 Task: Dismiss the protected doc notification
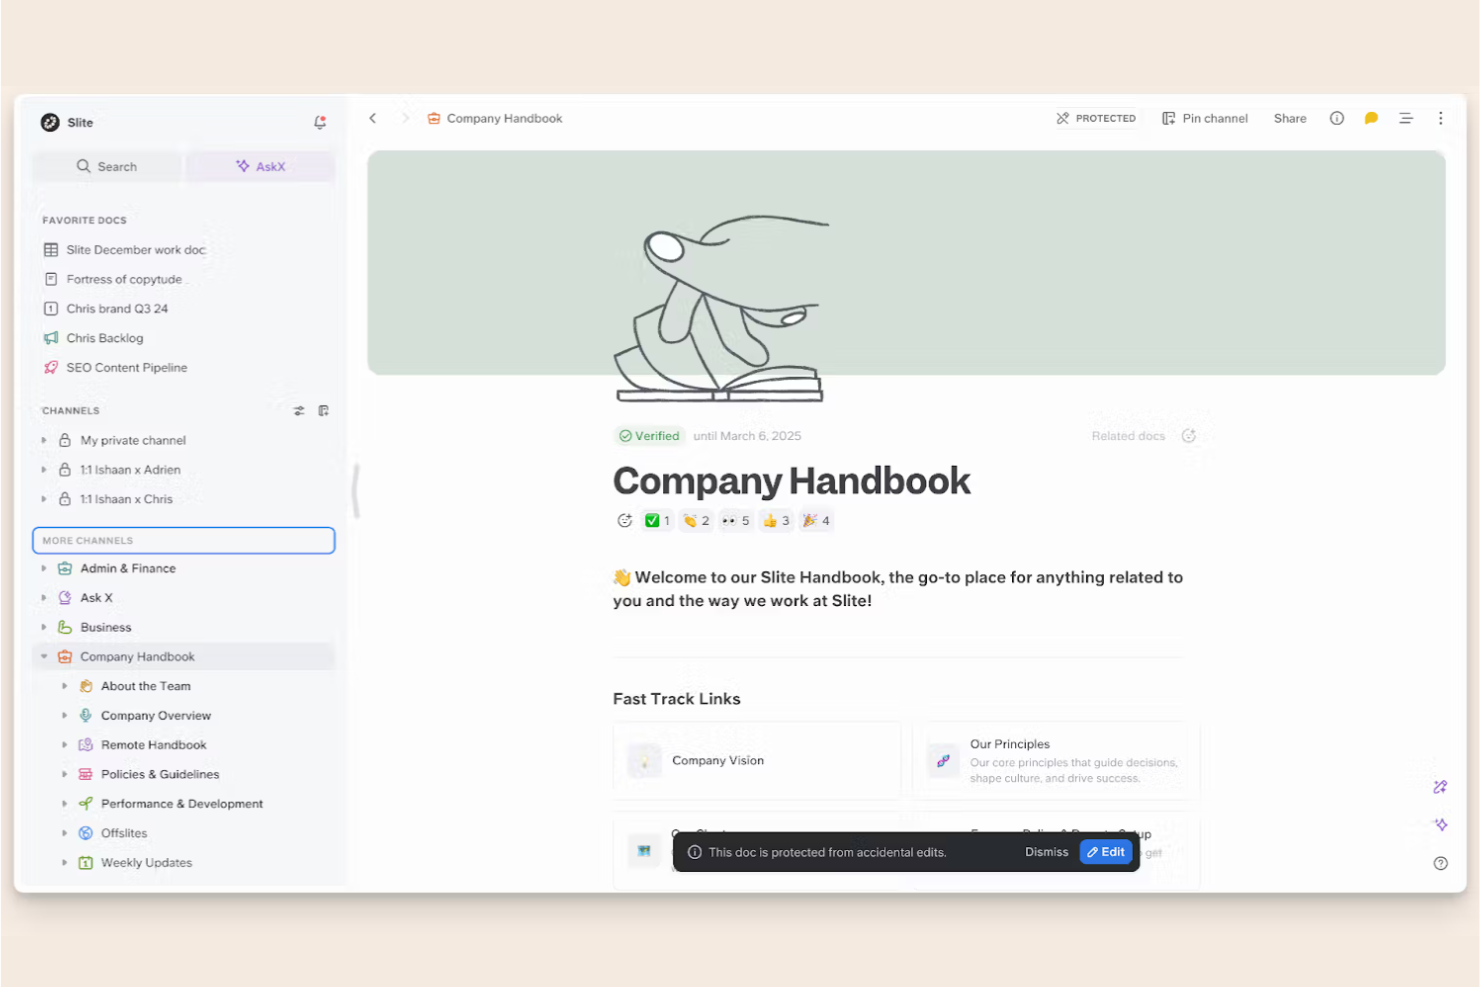[x=1046, y=851]
